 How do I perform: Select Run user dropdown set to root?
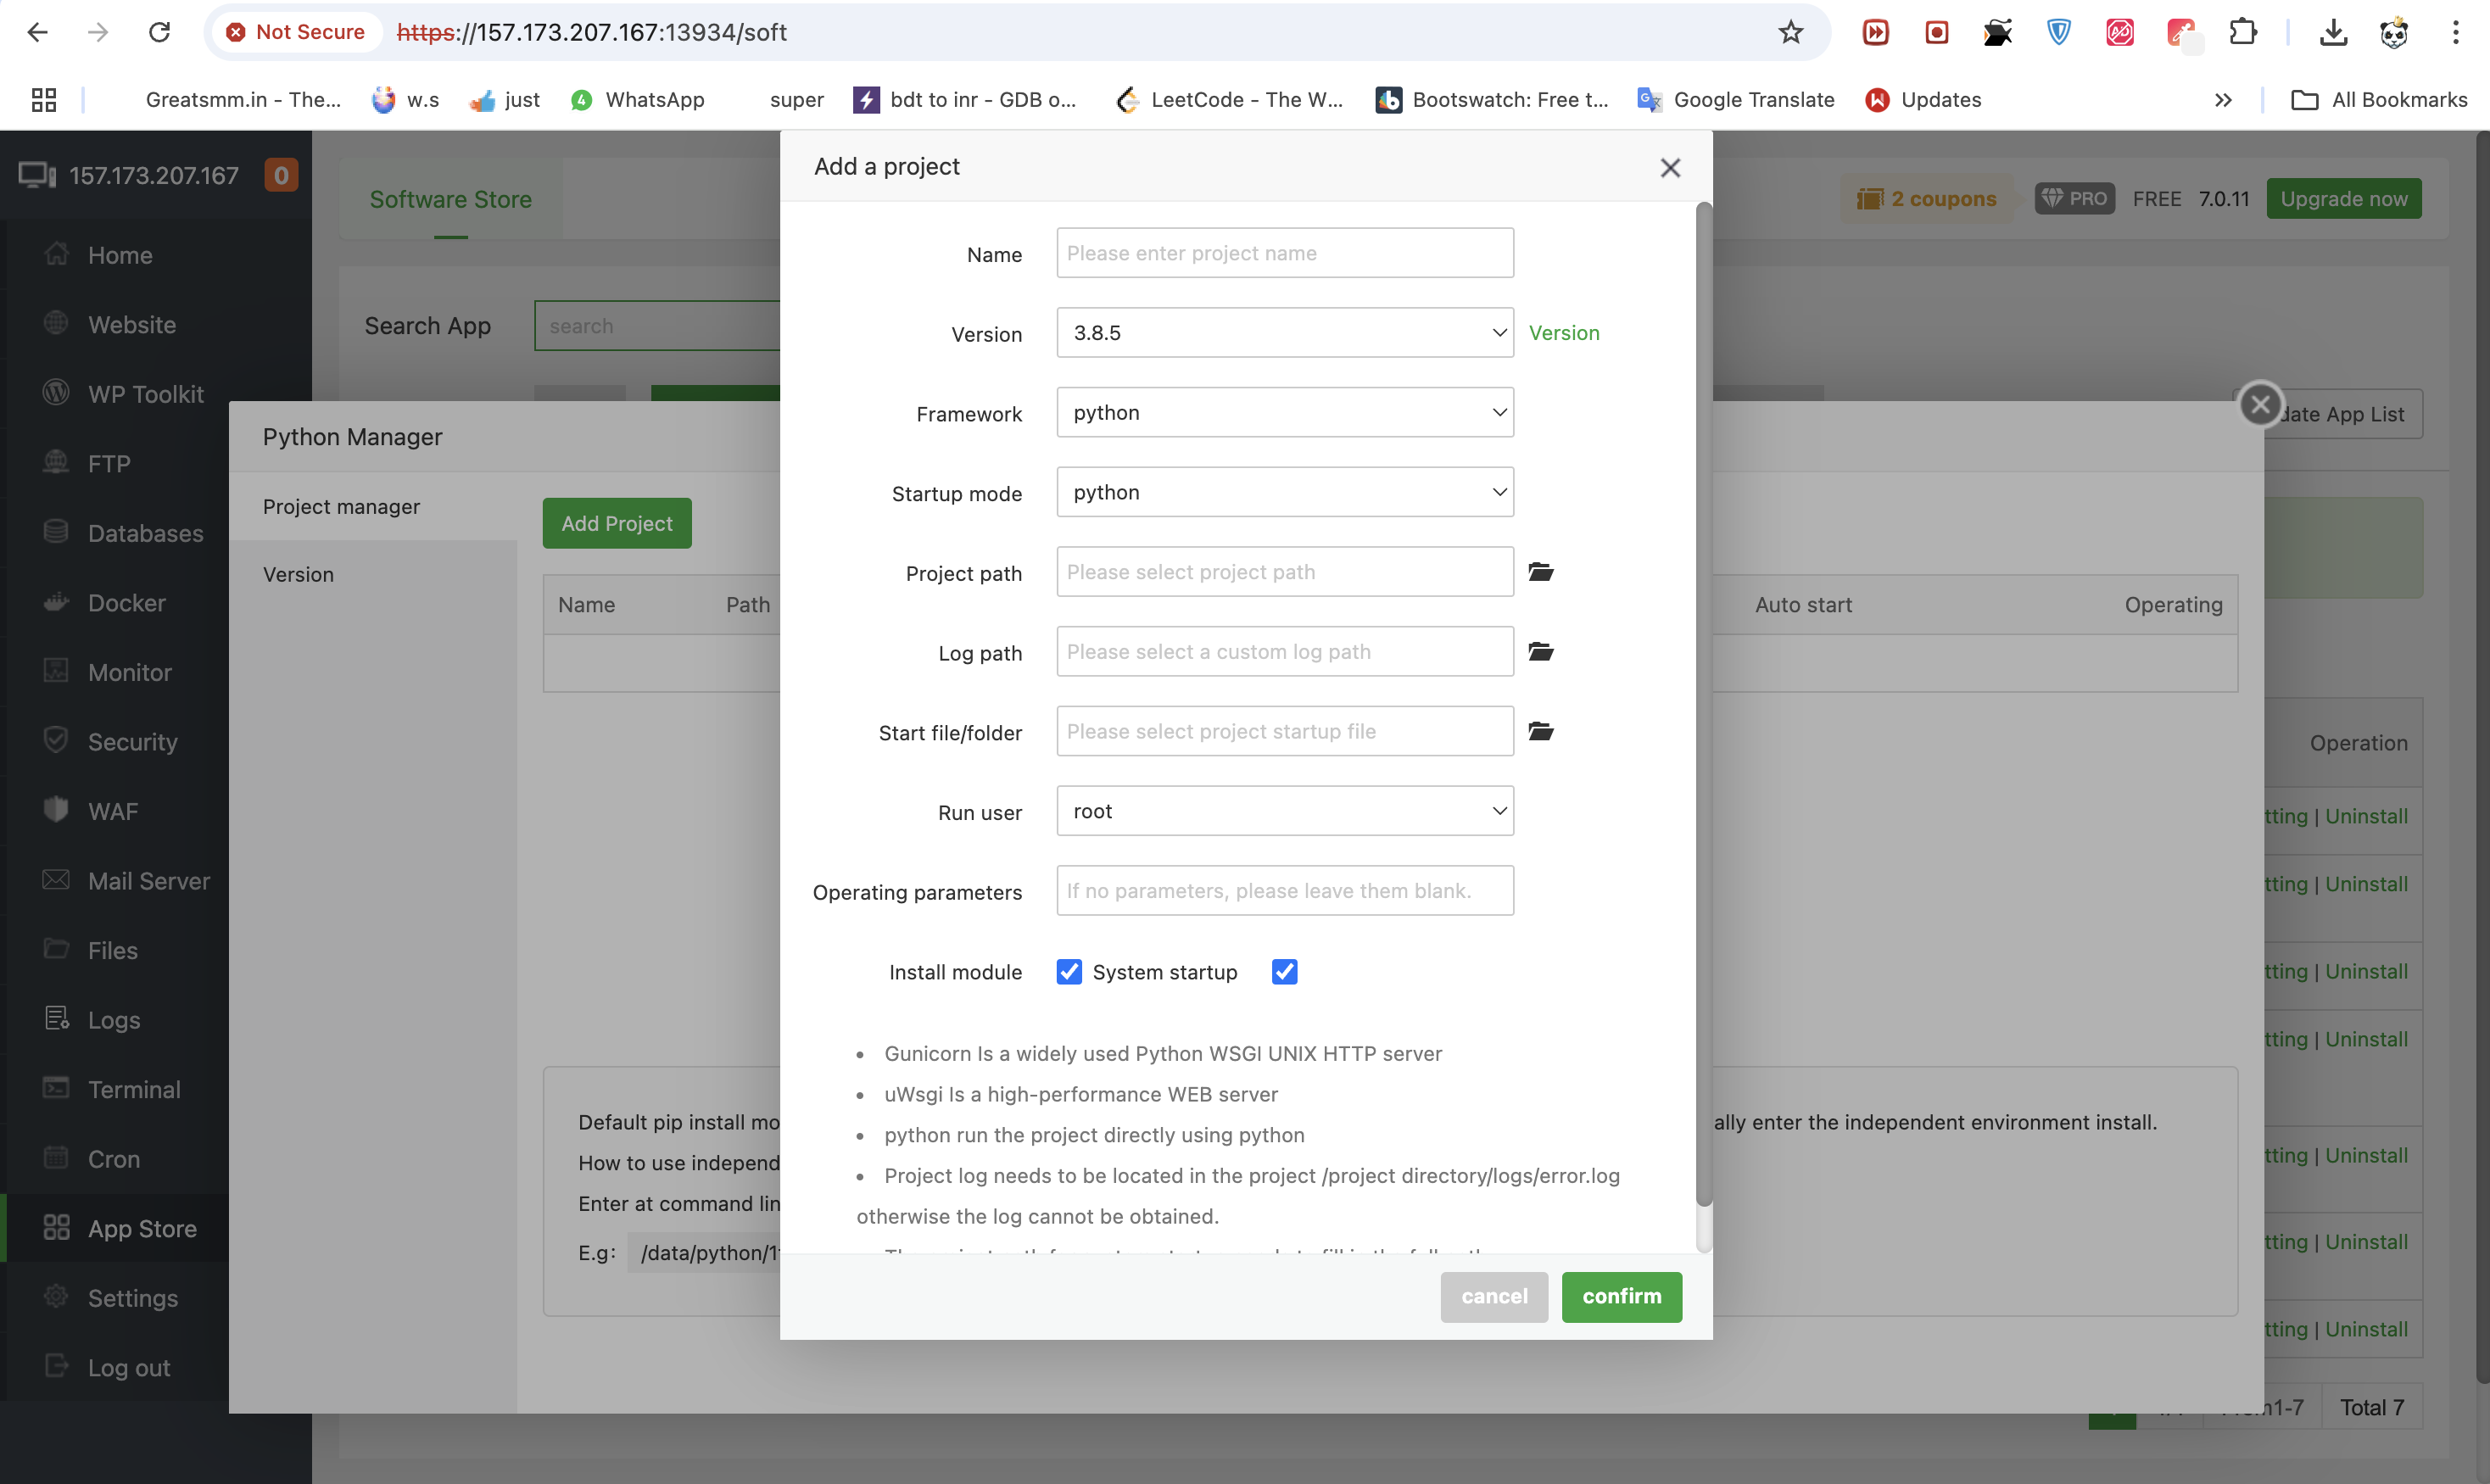coord(1284,811)
